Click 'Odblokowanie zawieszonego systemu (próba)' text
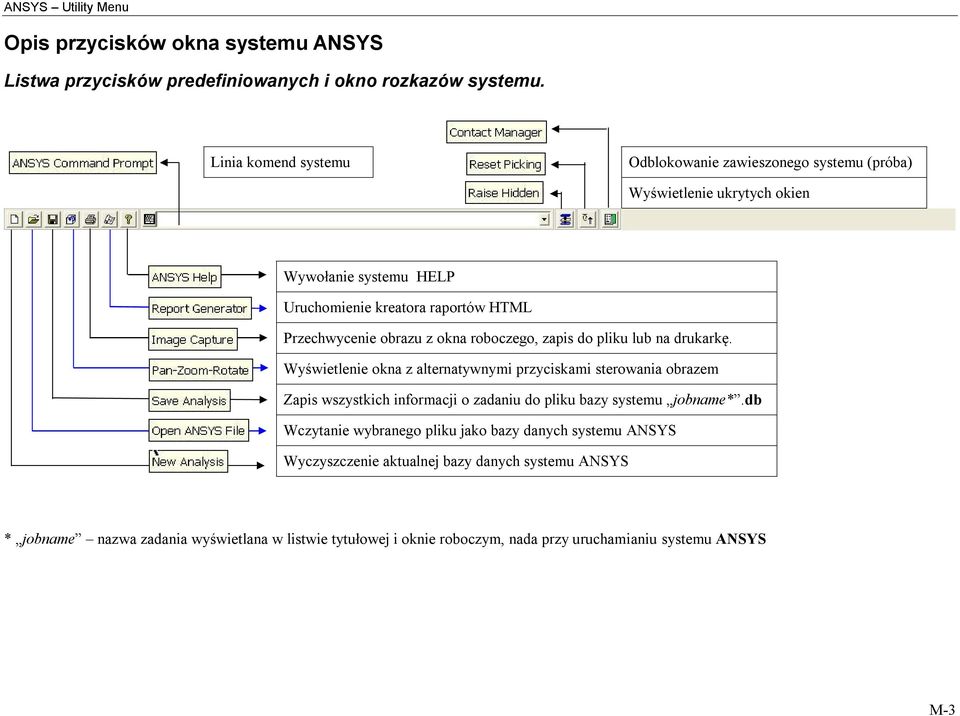The image size is (960, 716). point(770,162)
